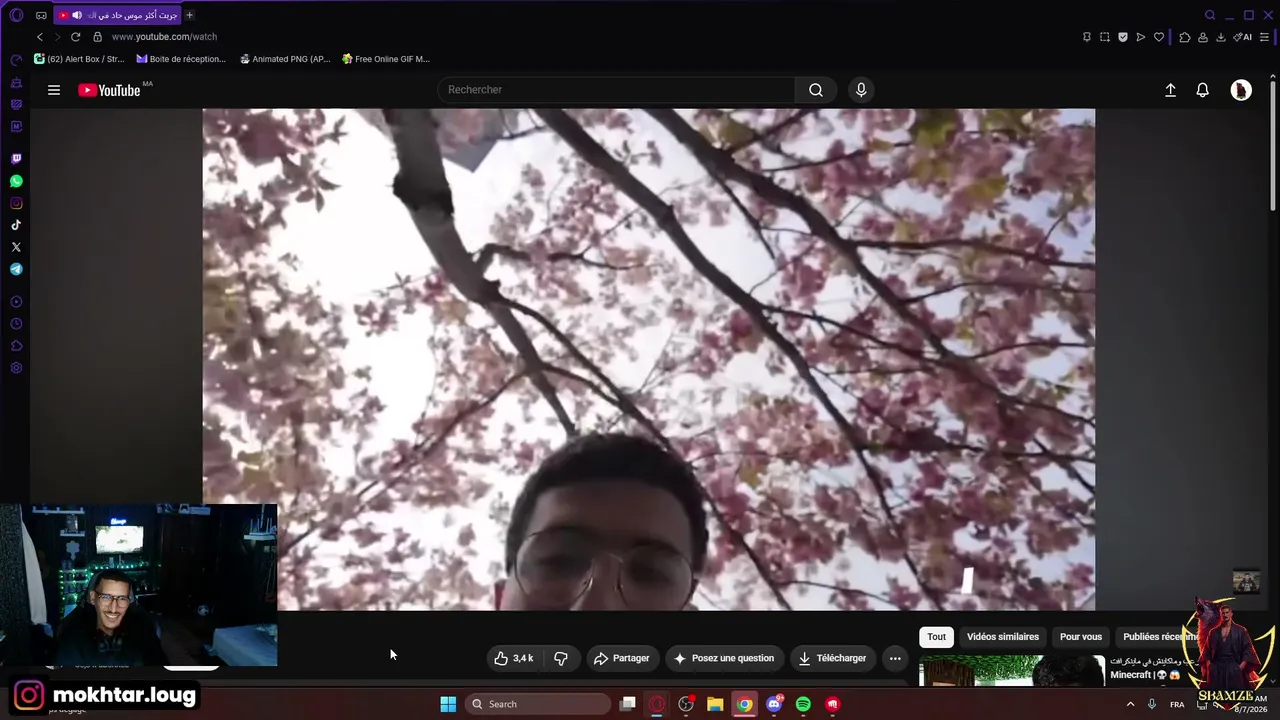The height and width of the screenshot is (720, 1280).
Task: Open more video actions (three dots)
Action: [x=895, y=658]
